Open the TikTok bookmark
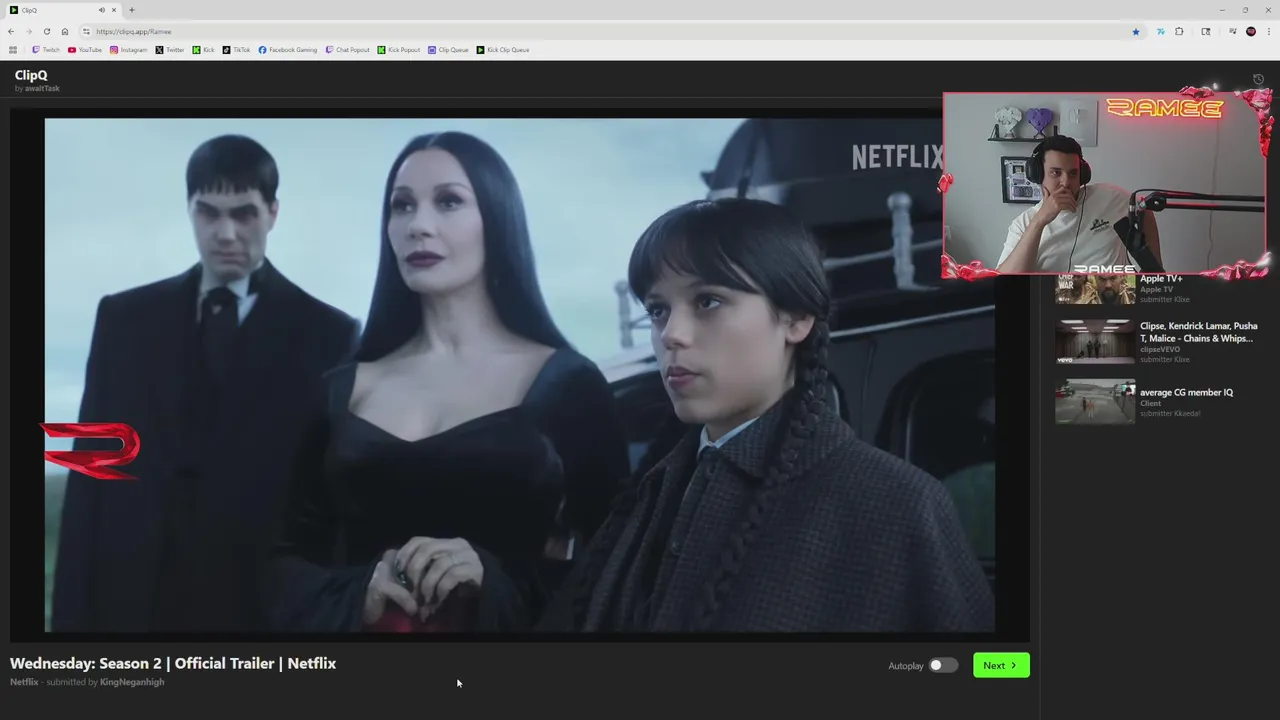Viewport: 1280px width, 720px height. 237,50
